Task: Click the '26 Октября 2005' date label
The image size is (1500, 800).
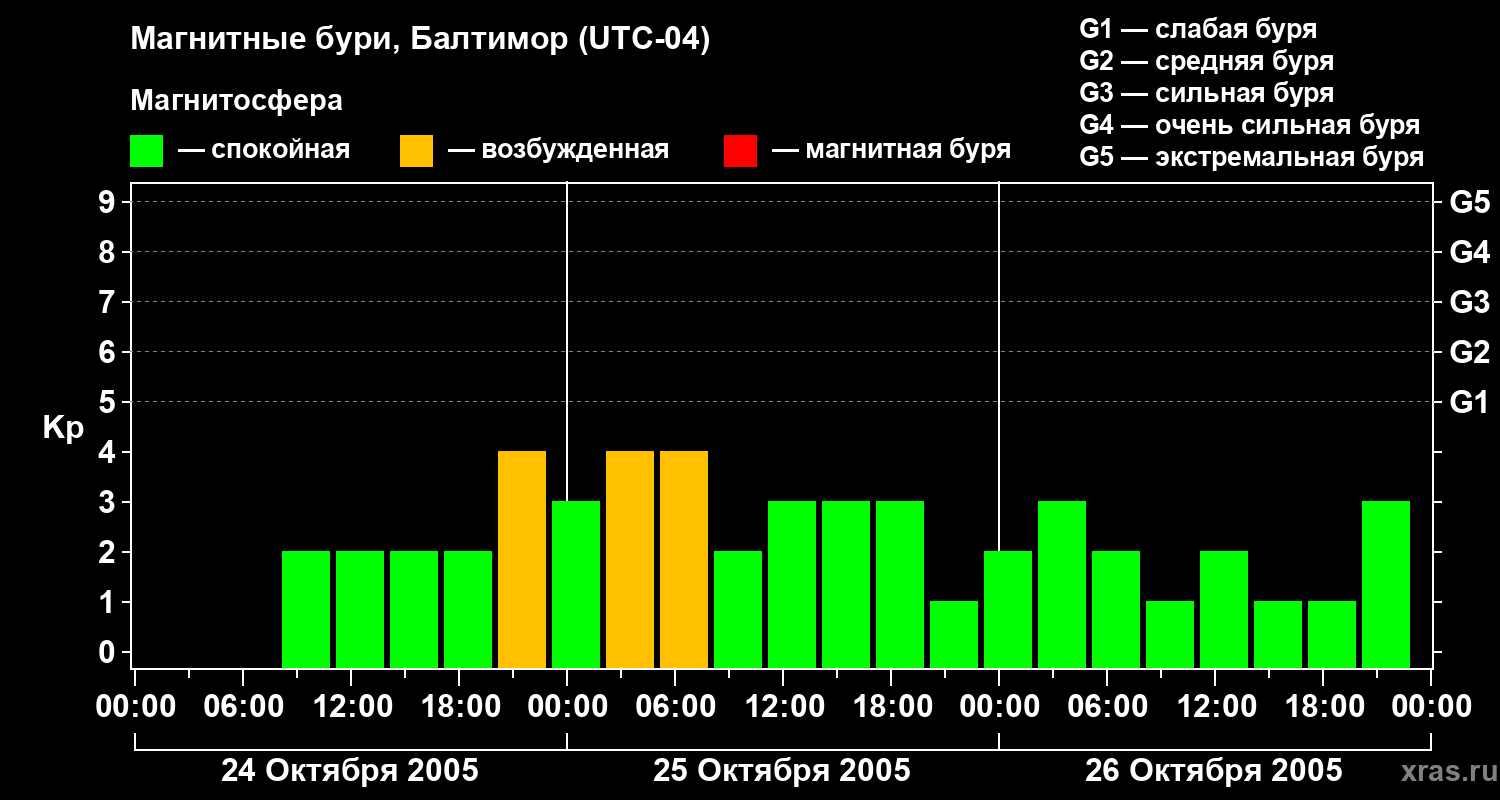Action: [x=1214, y=771]
